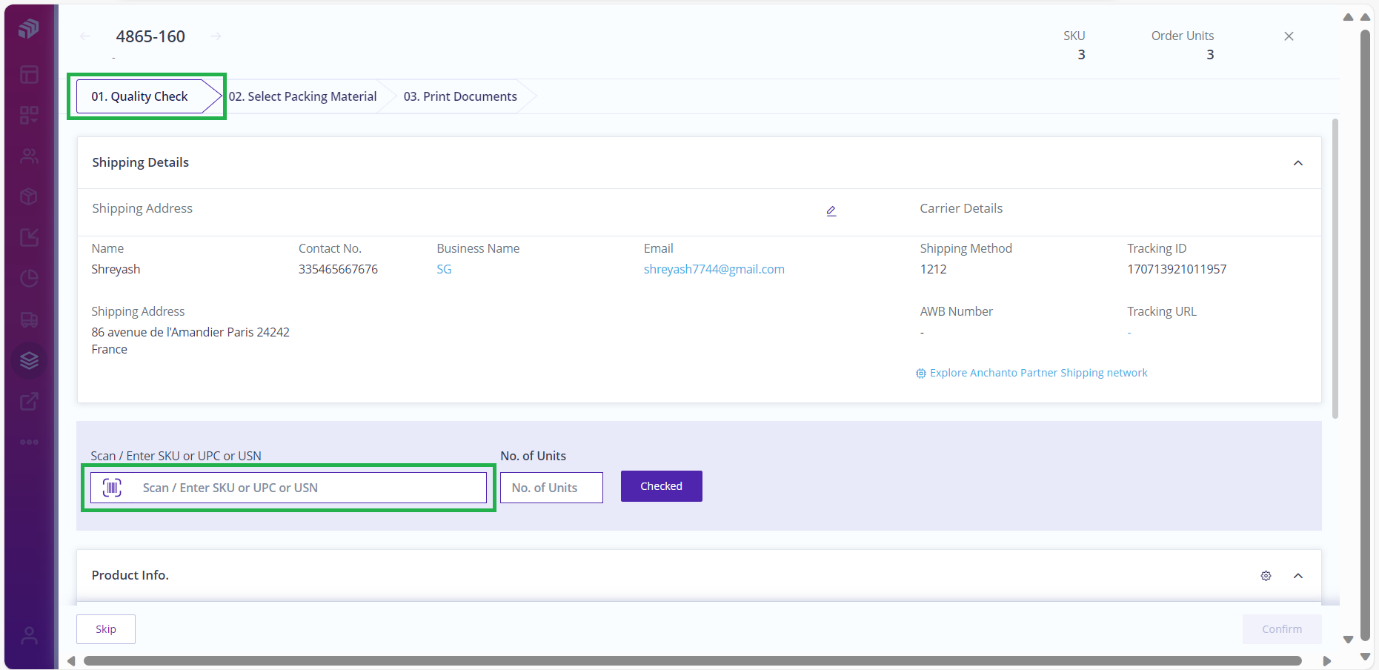The height and width of the screenshot is (670, 1379).
Task: Click the Confirm button
Action: pos(1281,629)
